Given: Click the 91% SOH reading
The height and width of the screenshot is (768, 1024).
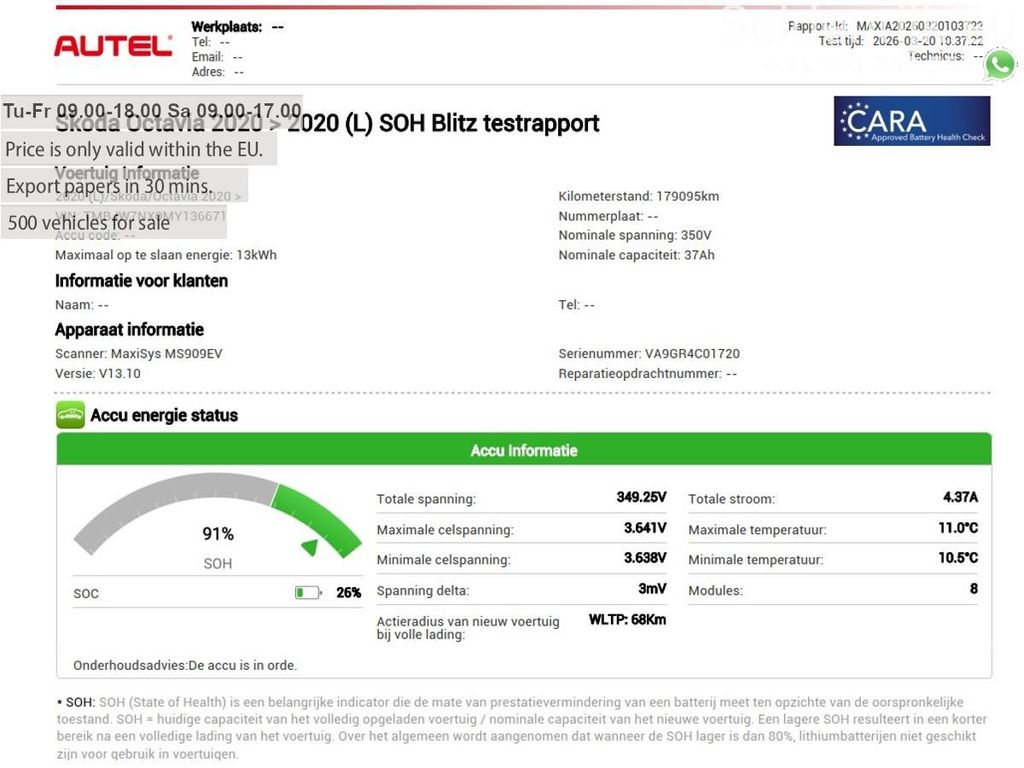Looking at the screenshot, I should [x=218, y=534].
